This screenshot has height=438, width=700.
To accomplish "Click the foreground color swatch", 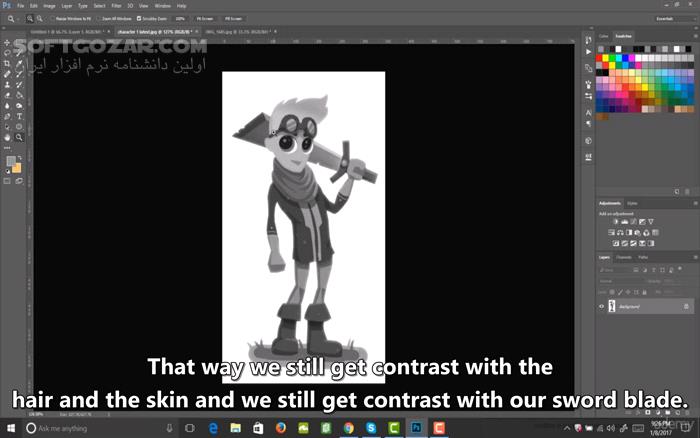I will (x=11, y=161).
